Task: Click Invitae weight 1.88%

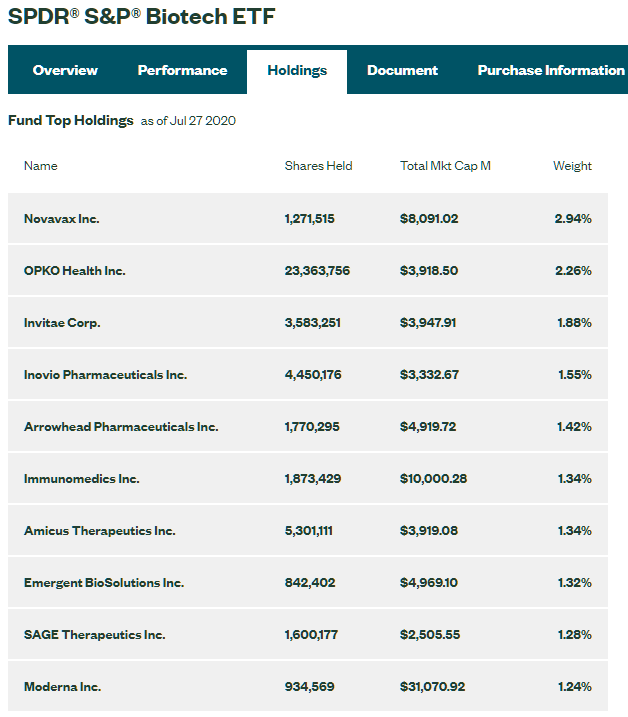Action: [574, 323]
